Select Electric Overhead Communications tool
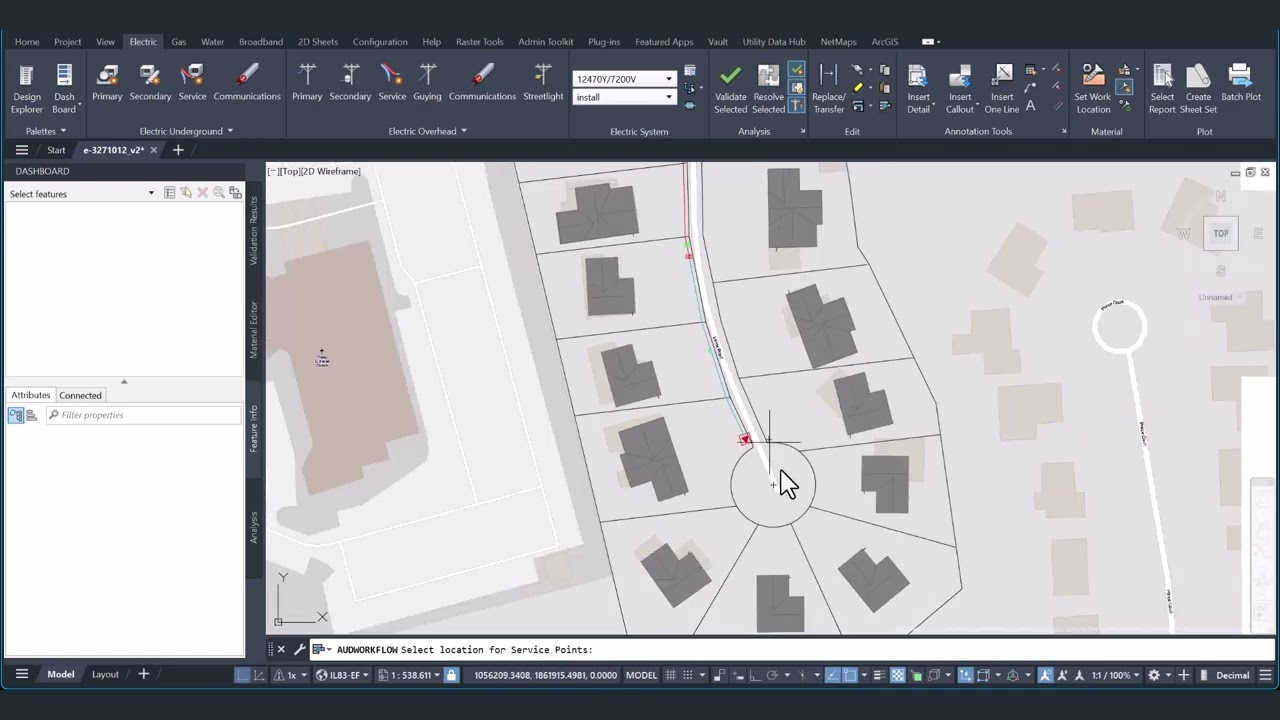 [x=482, y=83]
